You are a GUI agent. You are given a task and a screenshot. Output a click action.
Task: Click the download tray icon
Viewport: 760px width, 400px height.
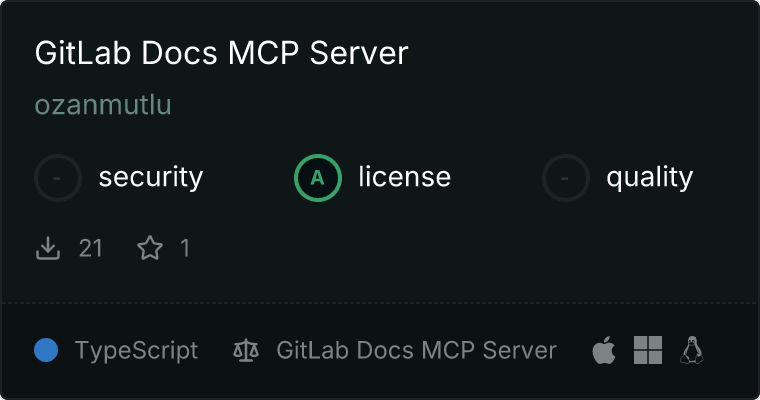pyautogui.click(x=48, y=248)
